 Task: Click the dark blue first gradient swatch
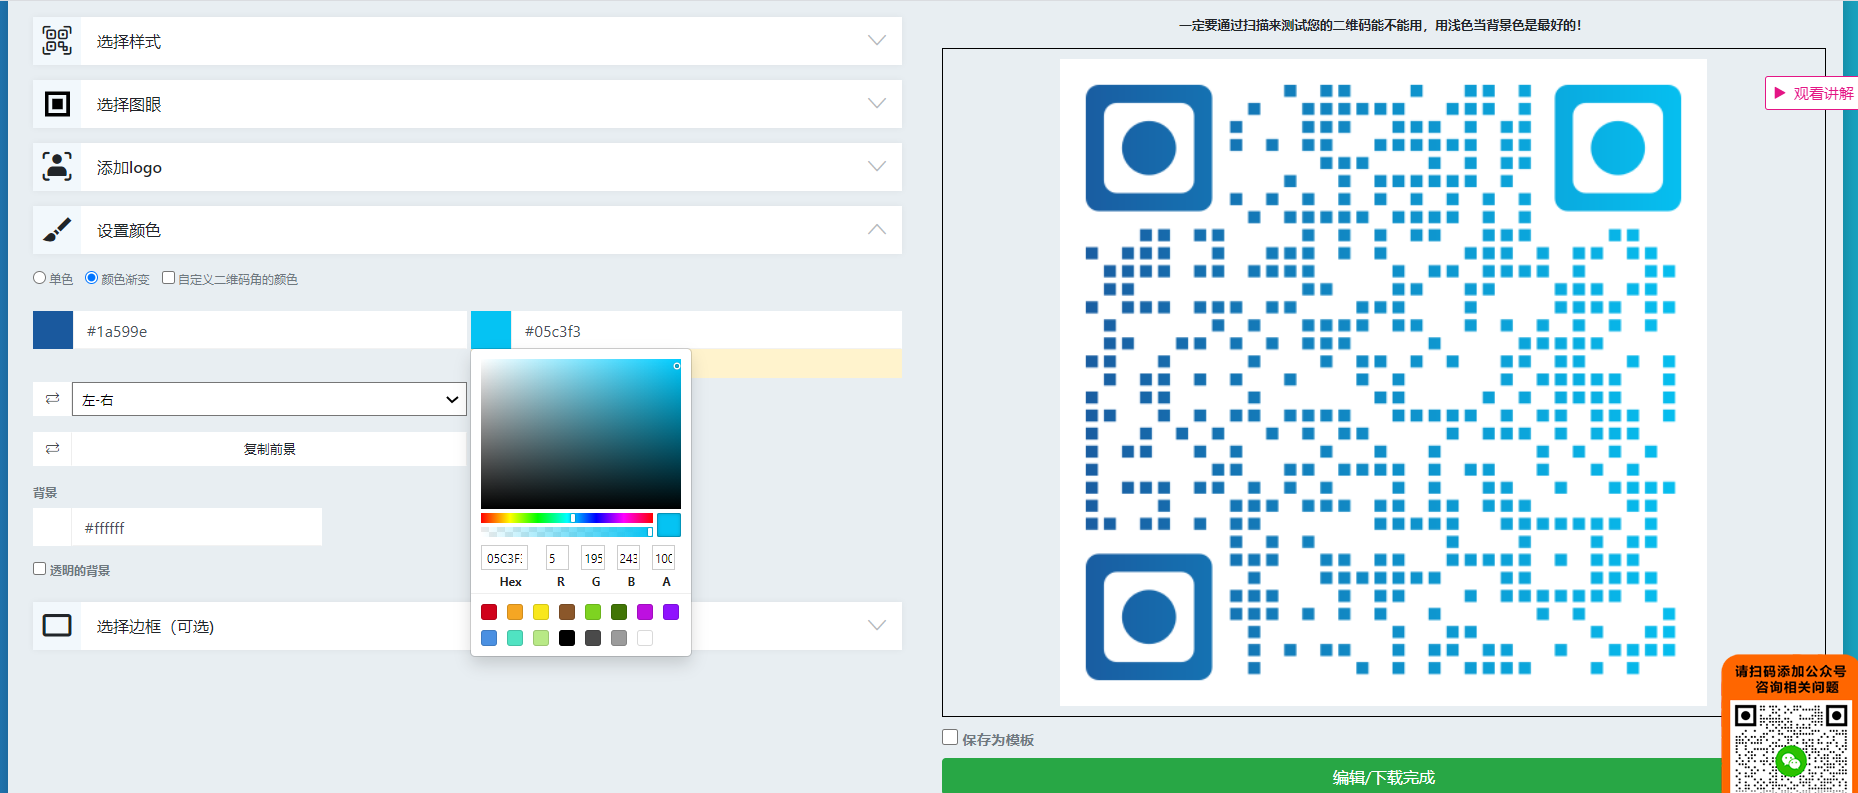53,330
